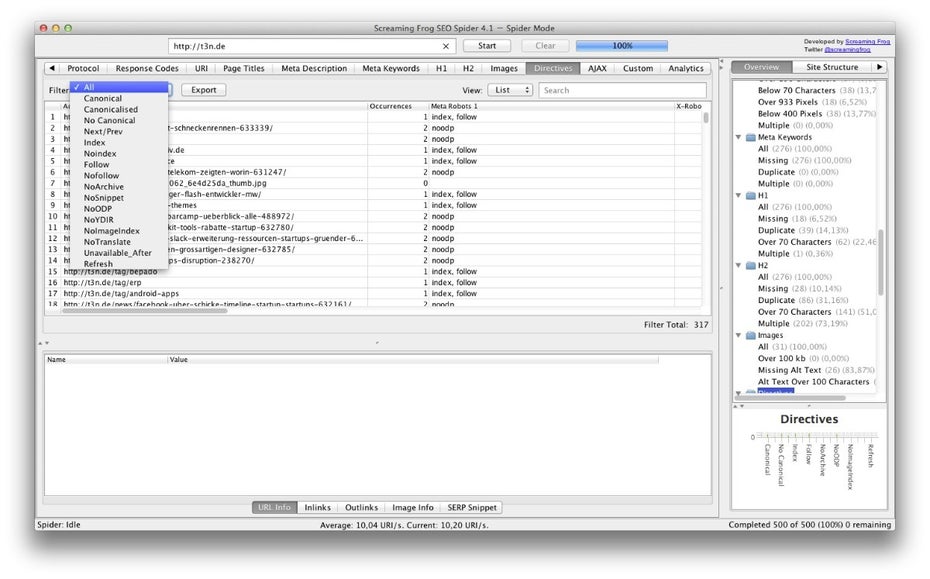930x579 pixels.
Task: Open the View List dropdown
Action: pyautogui.click(x=510, y=90)
